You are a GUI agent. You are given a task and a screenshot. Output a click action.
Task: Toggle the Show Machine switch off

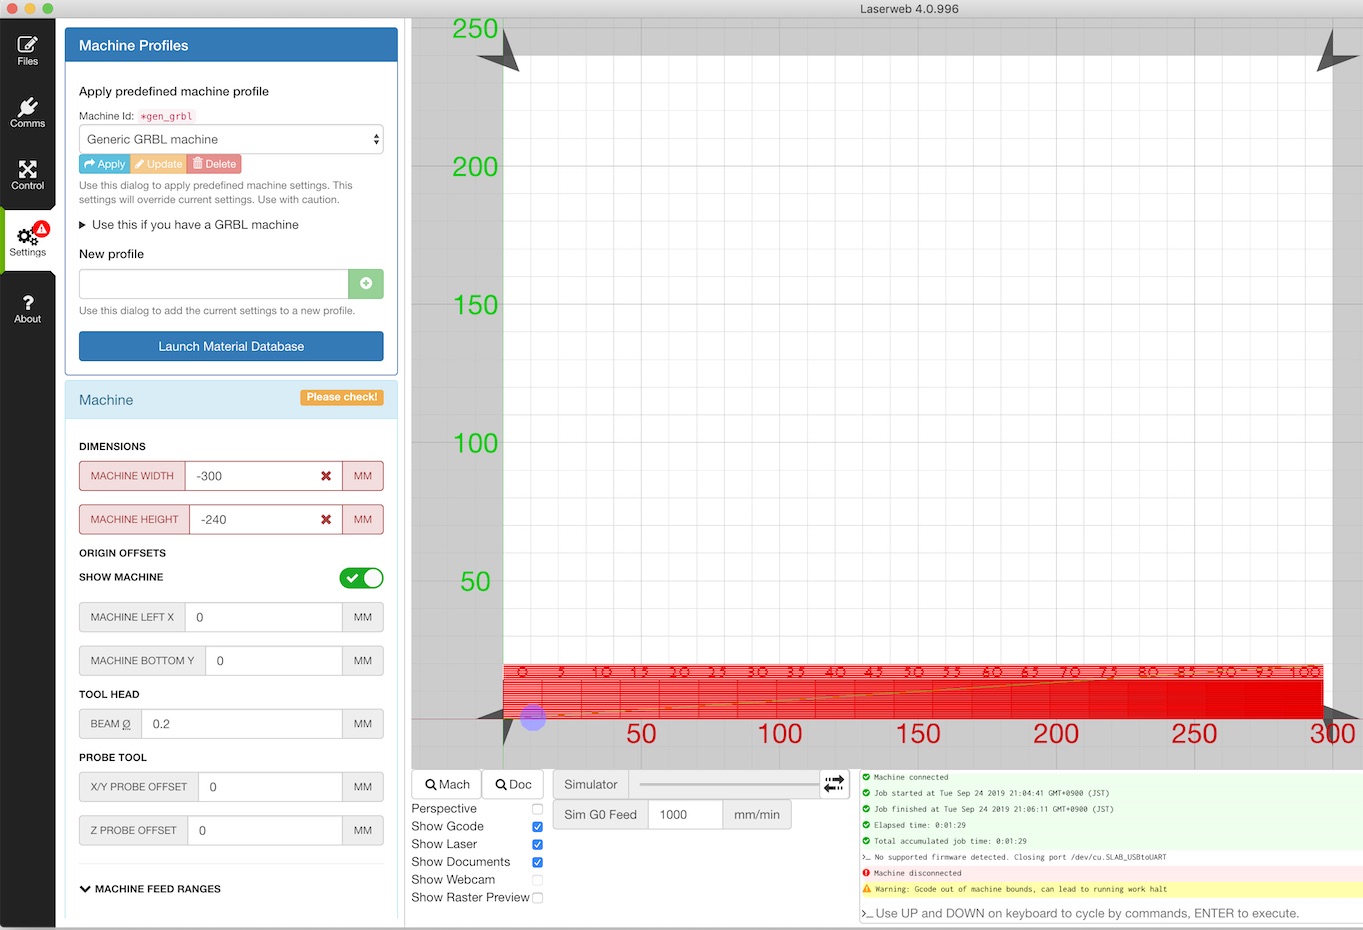[361, 578]
